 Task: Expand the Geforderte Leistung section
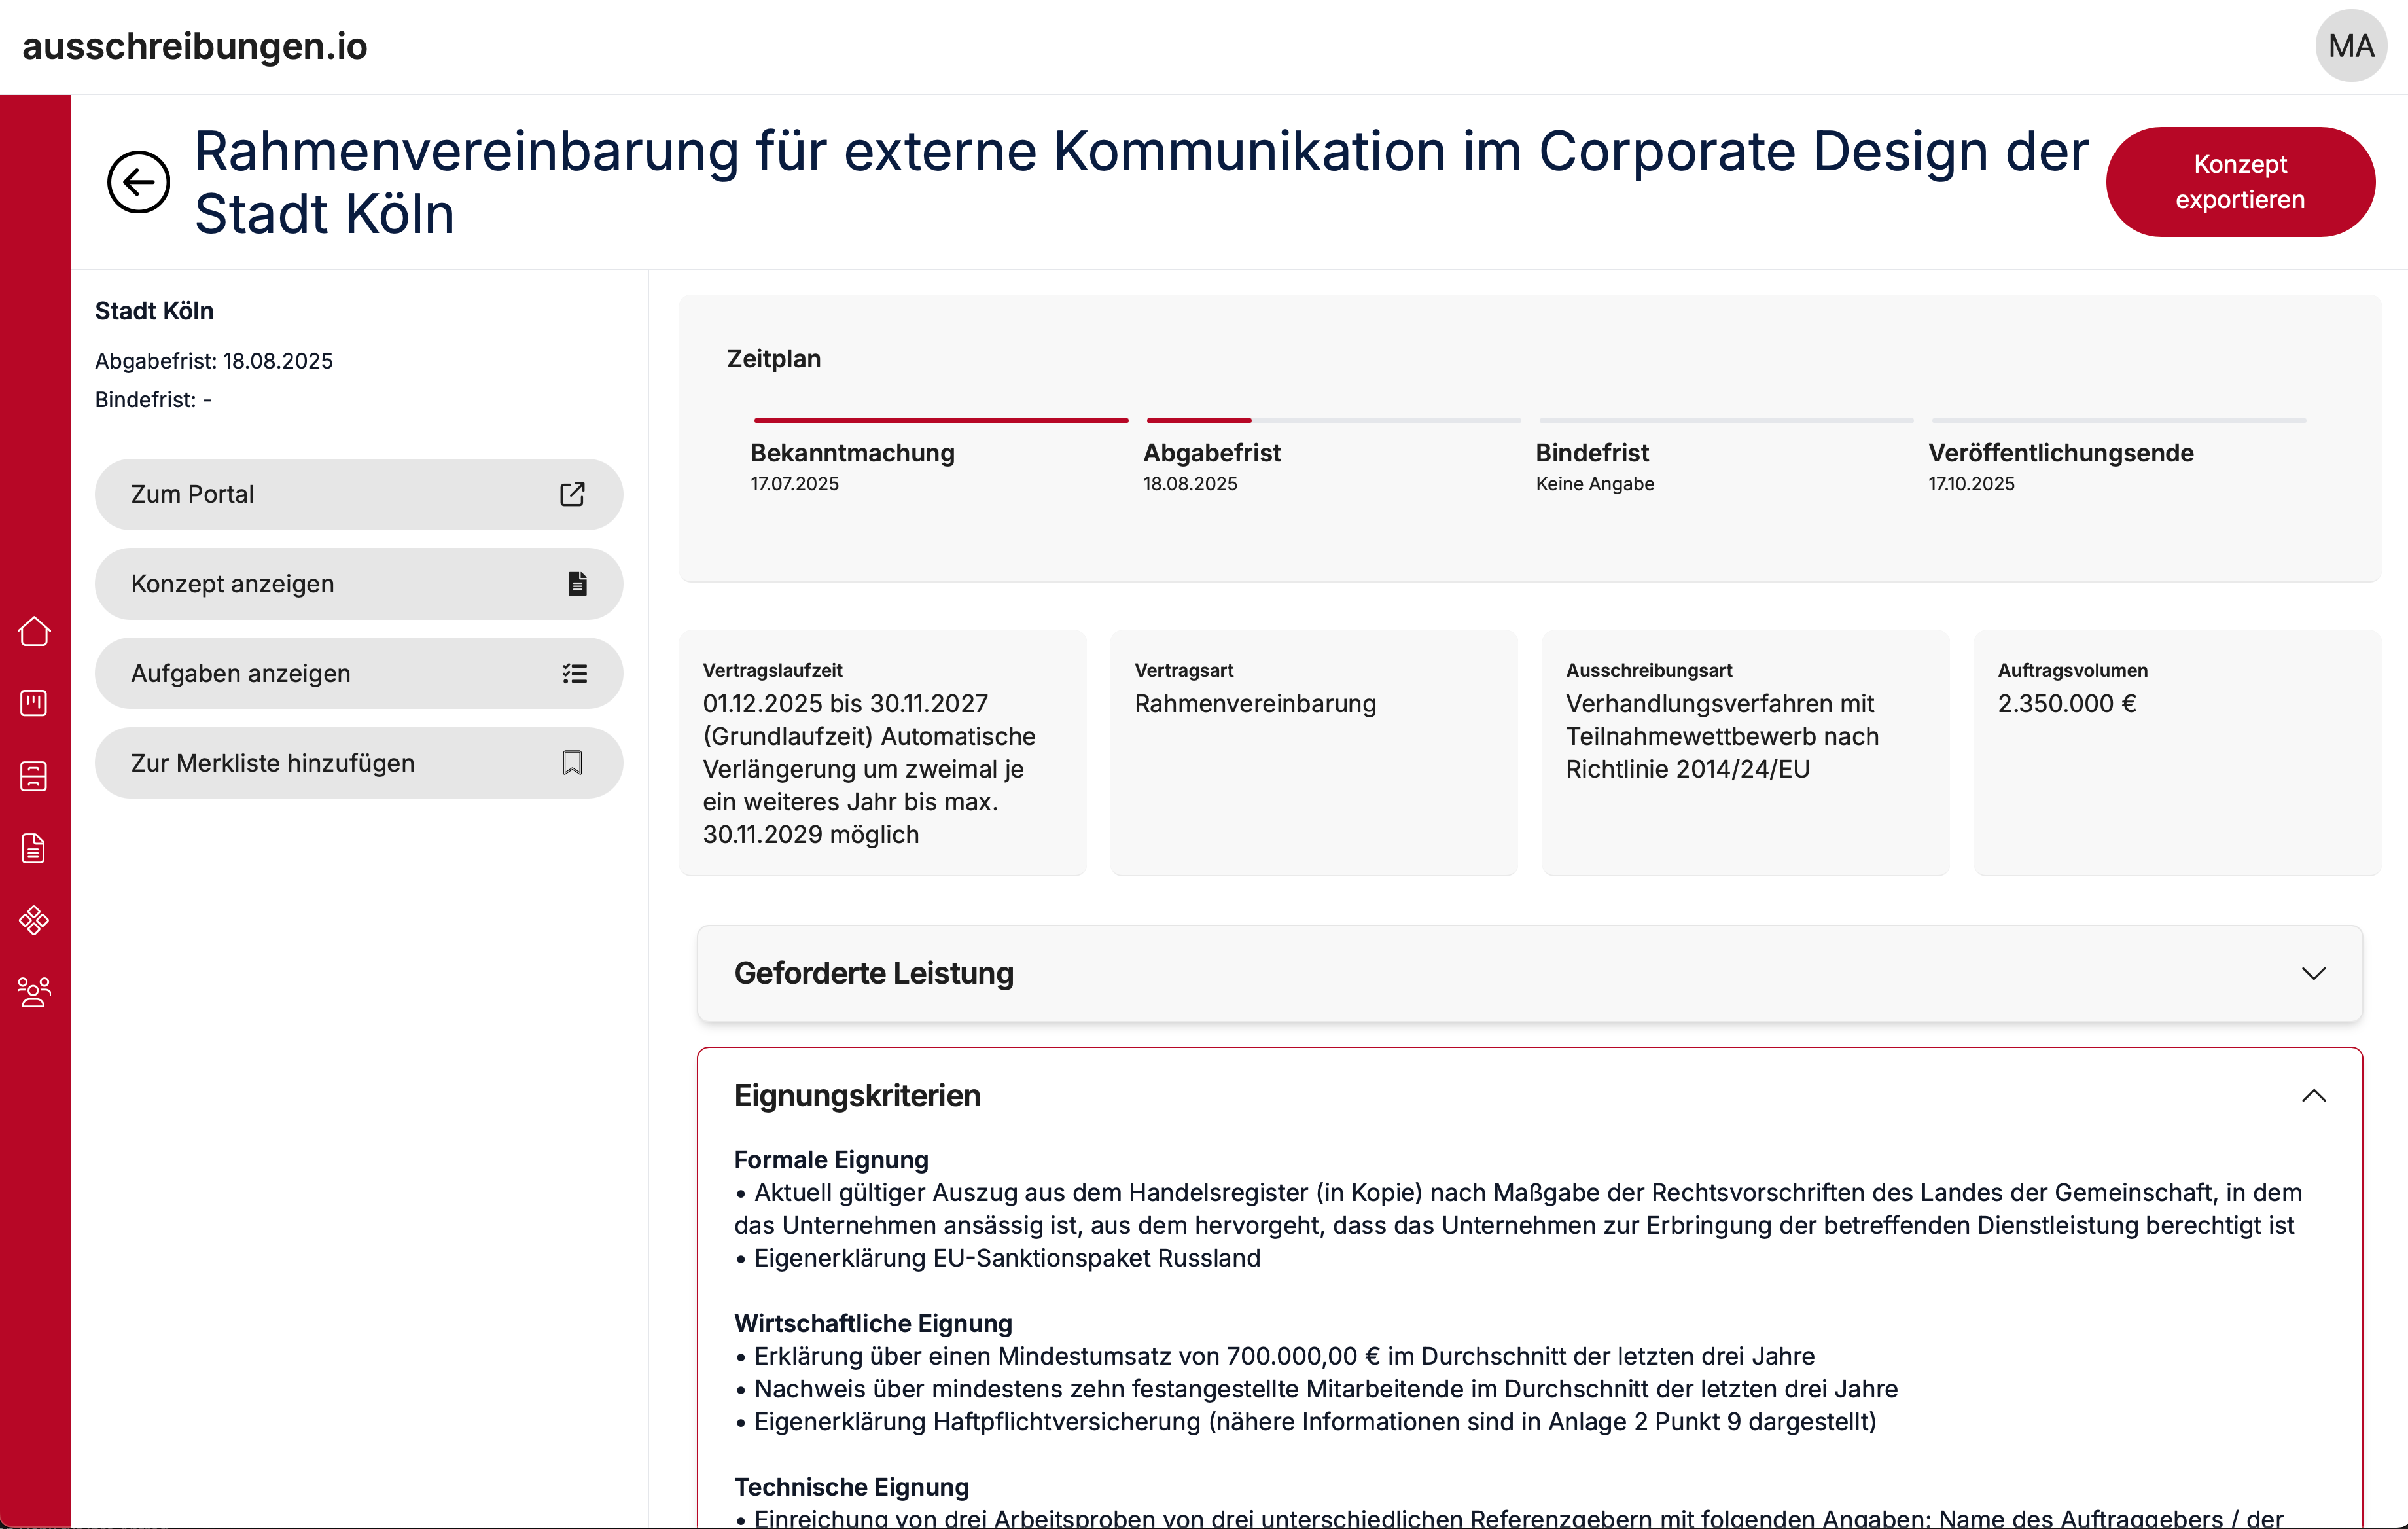[x=2313, y=973]
